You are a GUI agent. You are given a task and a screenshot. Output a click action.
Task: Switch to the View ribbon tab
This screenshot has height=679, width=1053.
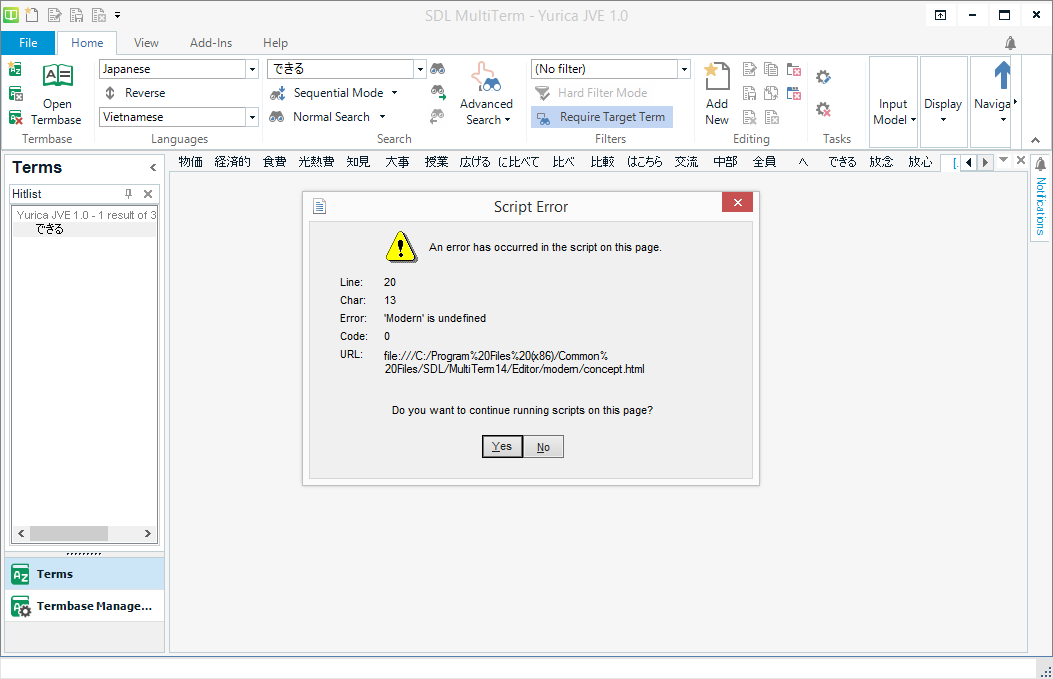[146, 43]
